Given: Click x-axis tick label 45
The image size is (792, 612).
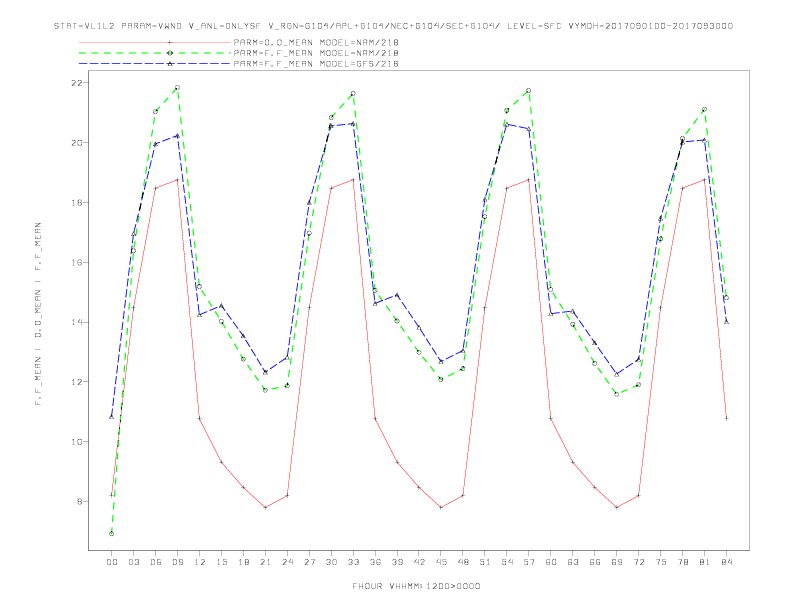Looking at the screenshot, I should point(441,562).
